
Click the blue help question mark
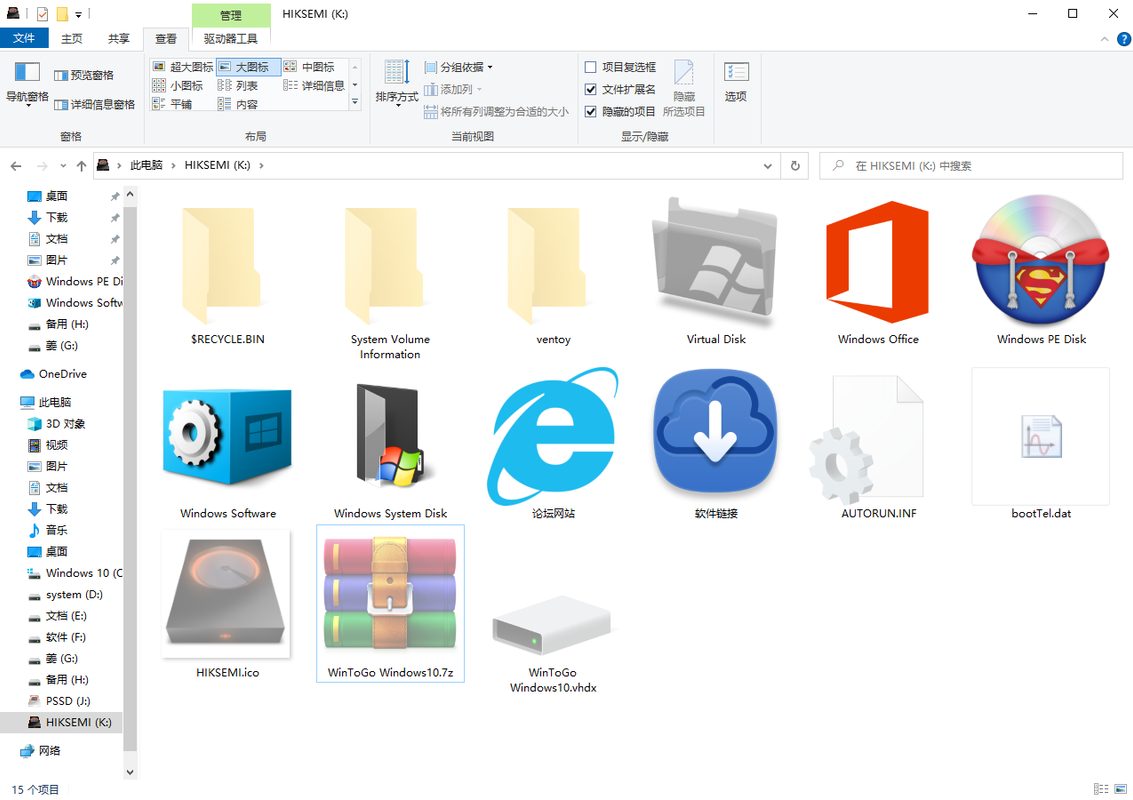[x=1124, y=39]
